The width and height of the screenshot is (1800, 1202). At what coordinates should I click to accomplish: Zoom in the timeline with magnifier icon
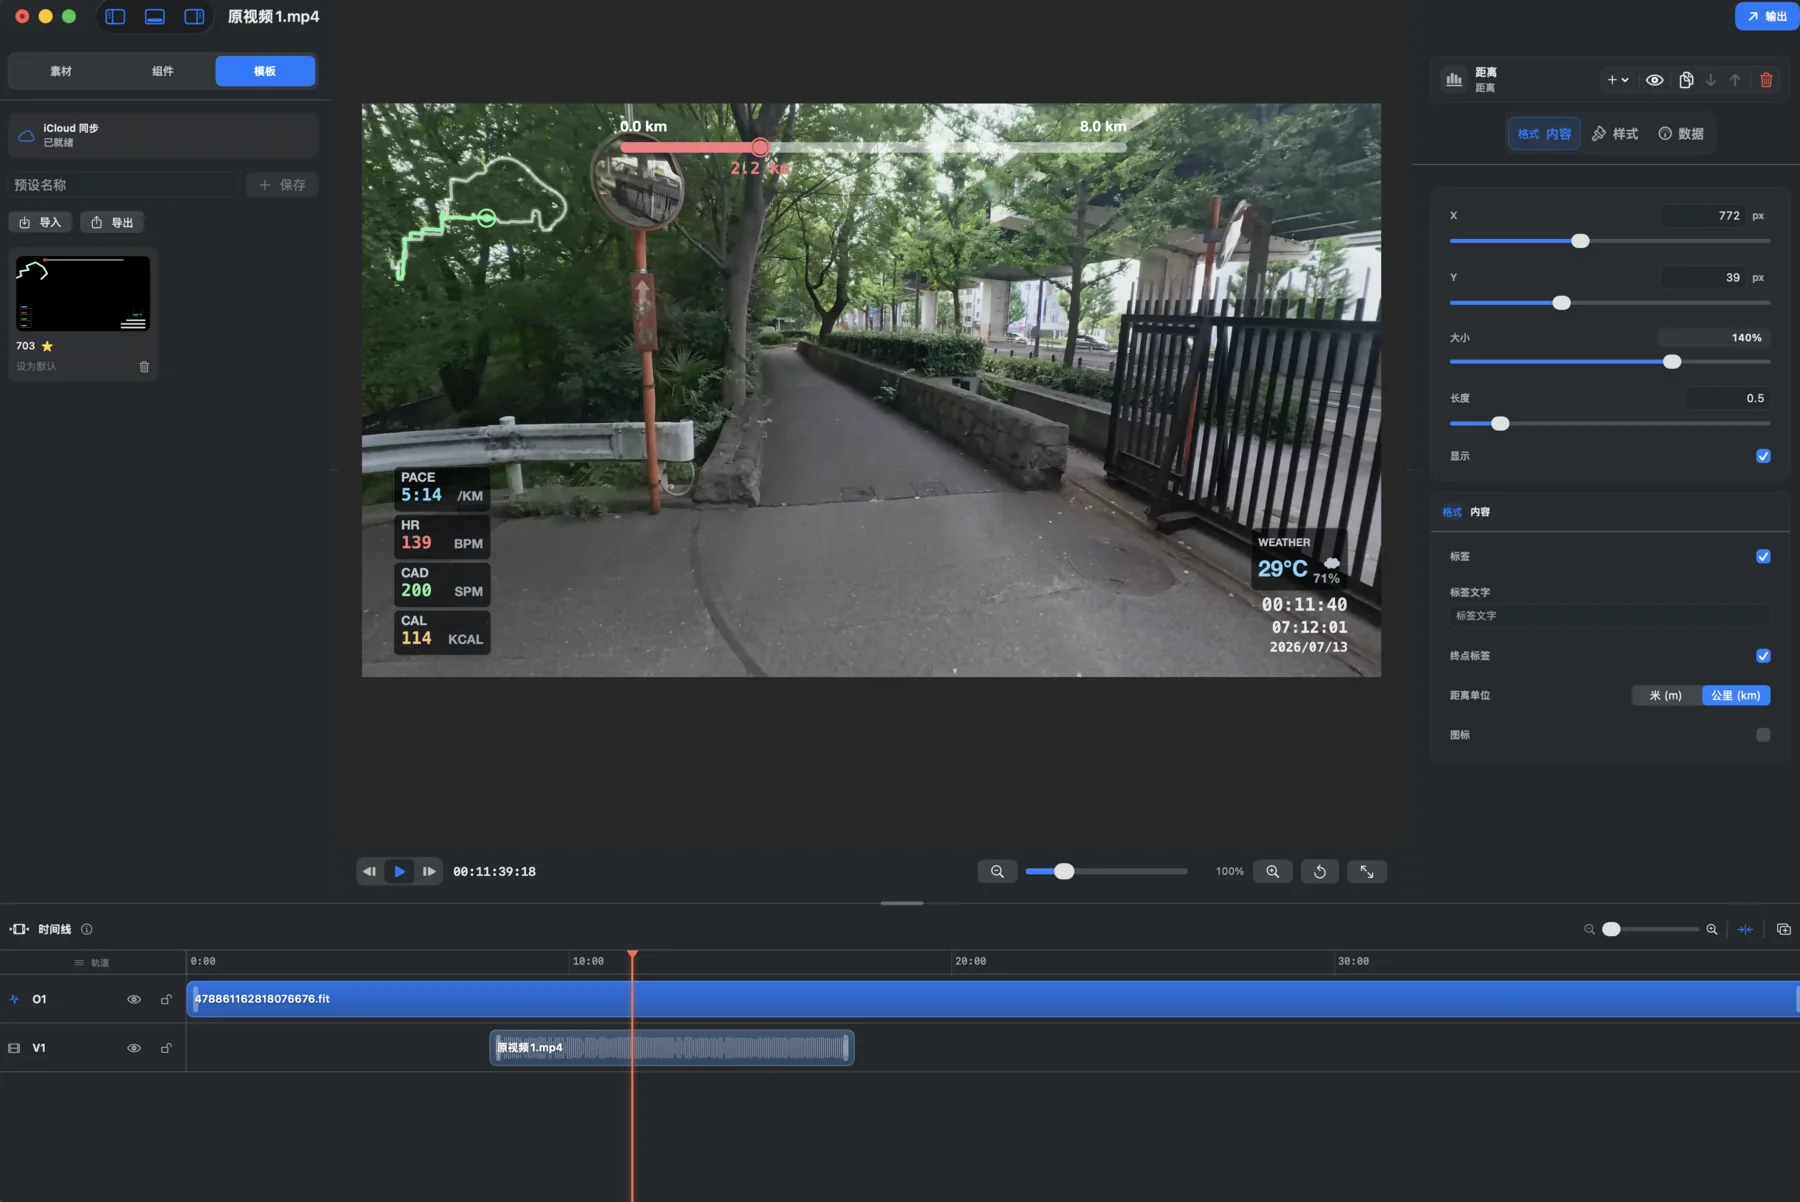pos(1712,930)
